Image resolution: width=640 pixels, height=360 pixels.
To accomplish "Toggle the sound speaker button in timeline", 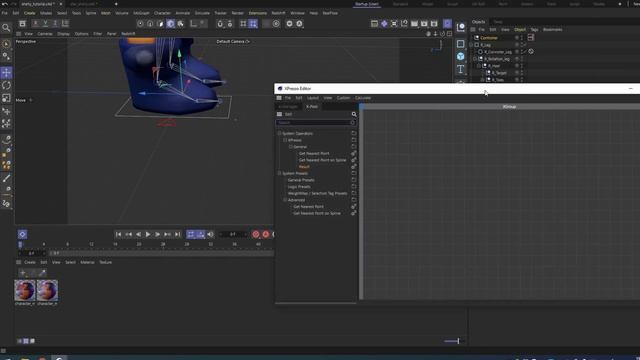I will click(210, 234).
